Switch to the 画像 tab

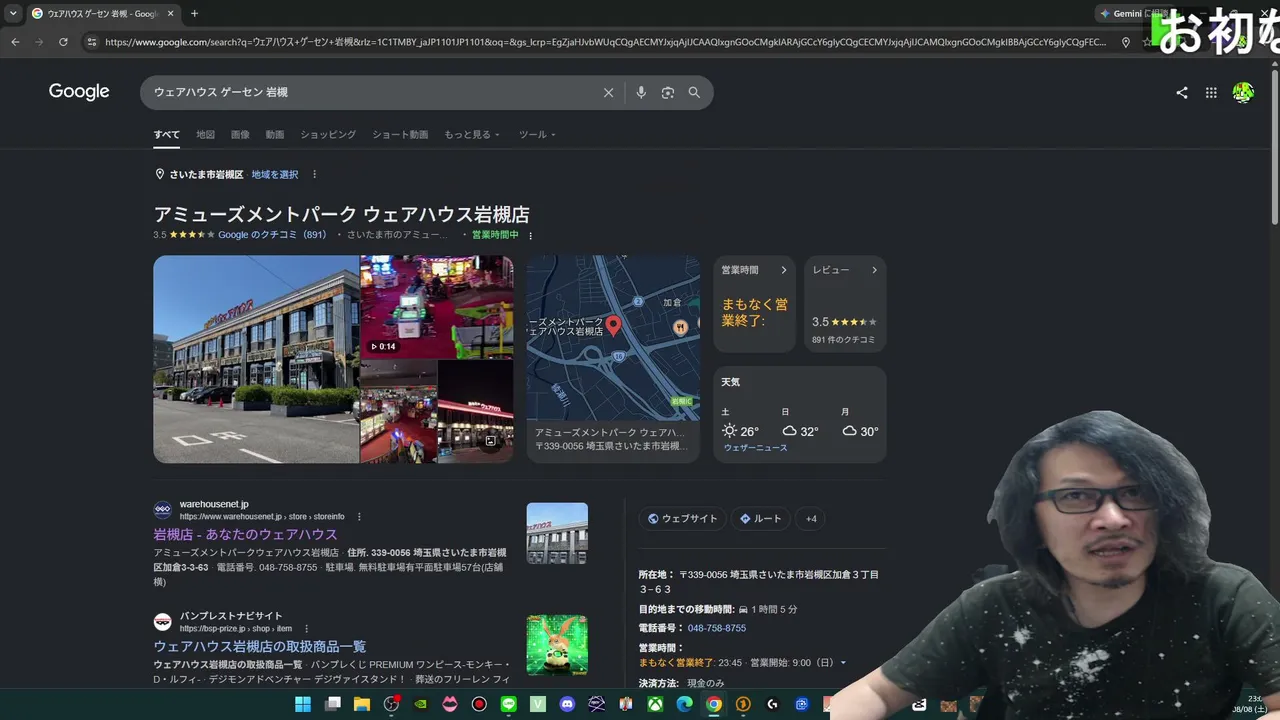[240, 135]
